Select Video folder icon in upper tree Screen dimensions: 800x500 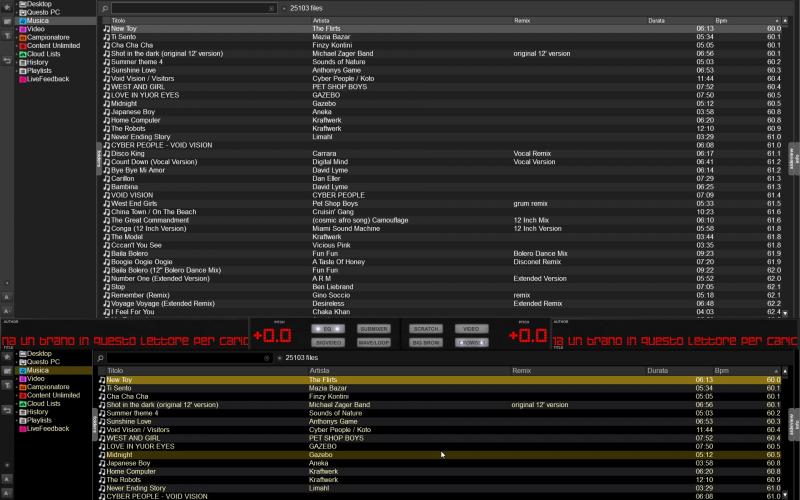coord(22,29)
